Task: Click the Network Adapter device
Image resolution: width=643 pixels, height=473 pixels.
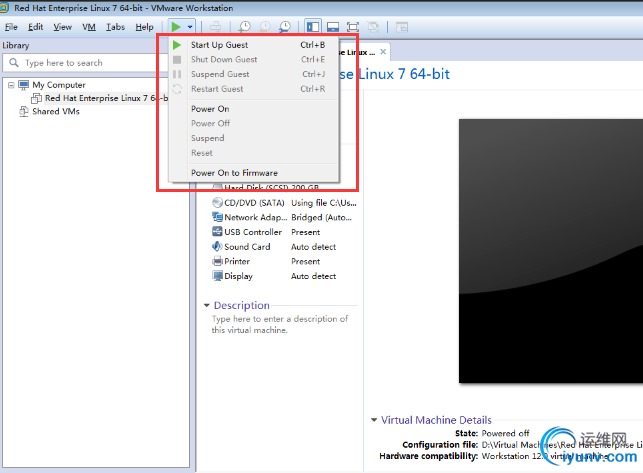Action: pyautogui.click(x=255, y=217)
